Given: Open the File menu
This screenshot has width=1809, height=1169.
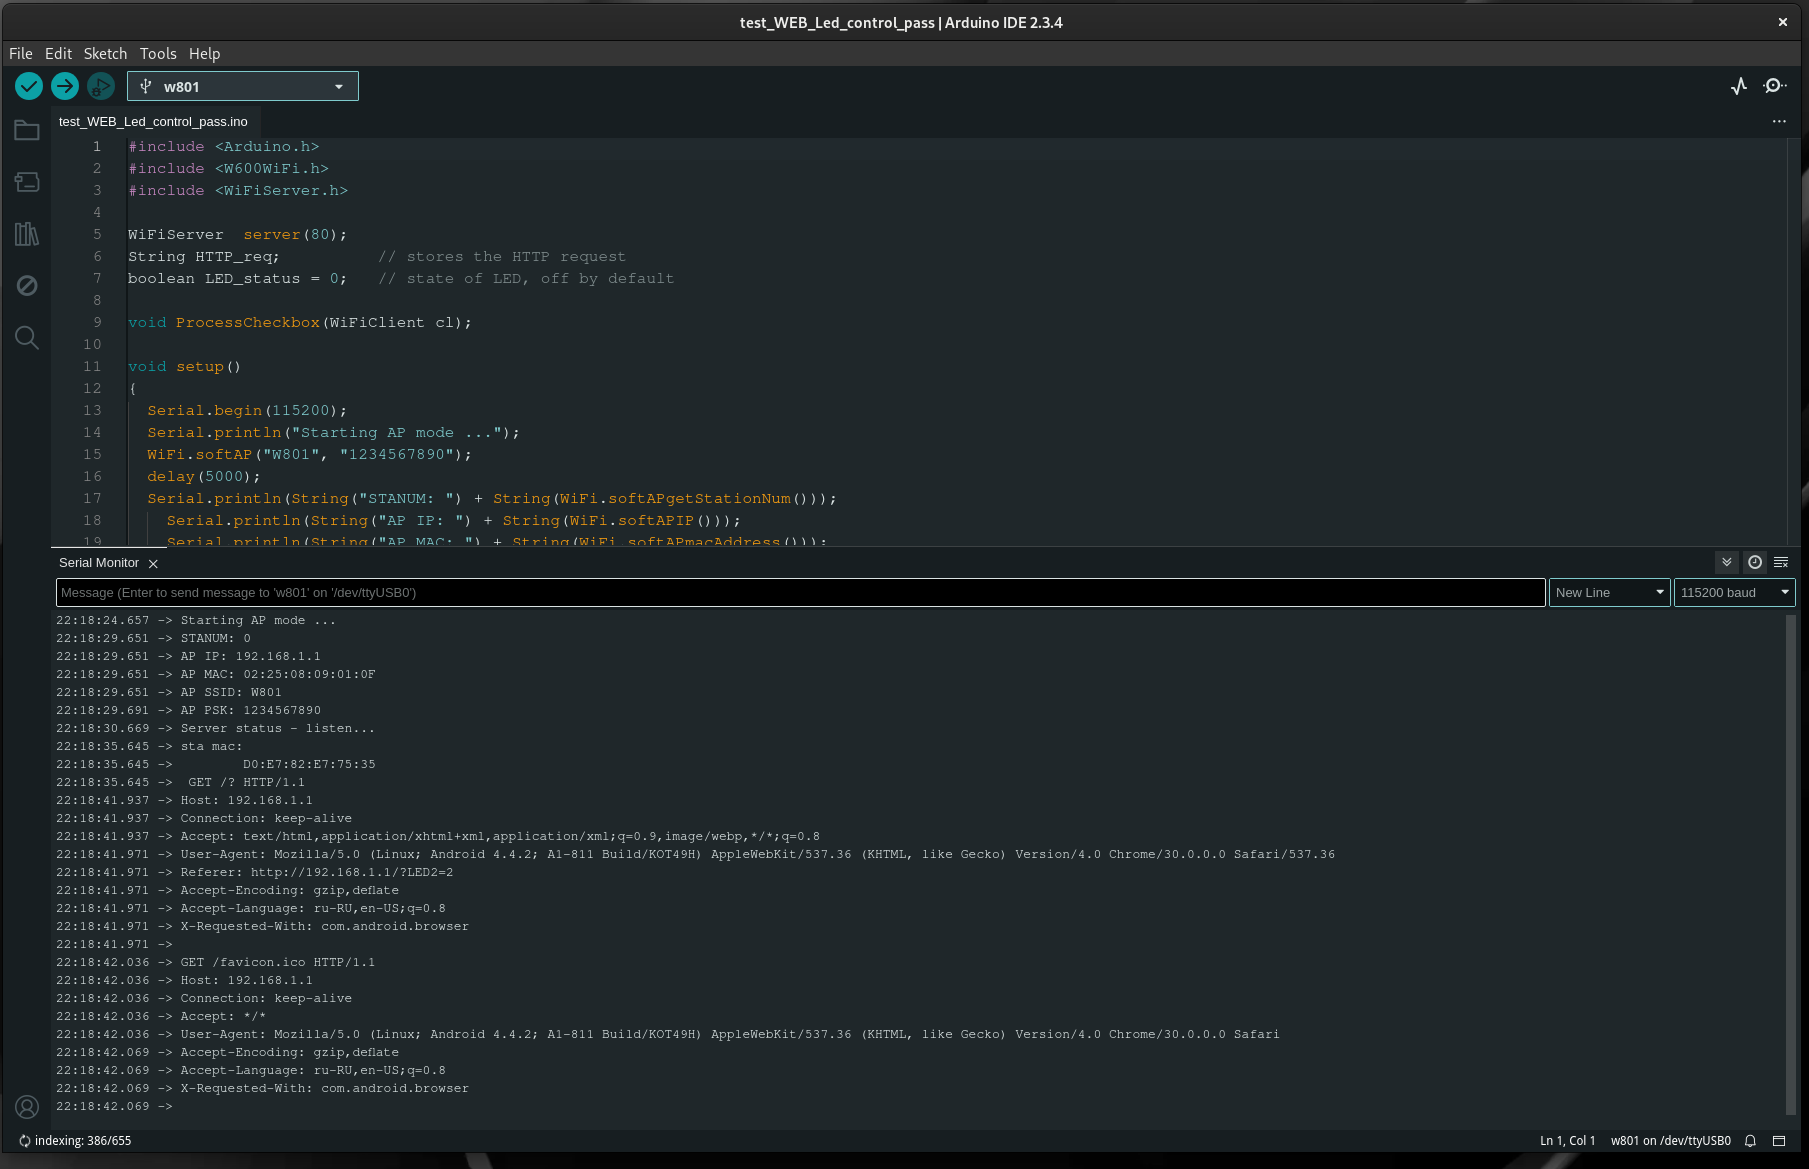Looking at the screenshot, I should (x=21, y=54).
